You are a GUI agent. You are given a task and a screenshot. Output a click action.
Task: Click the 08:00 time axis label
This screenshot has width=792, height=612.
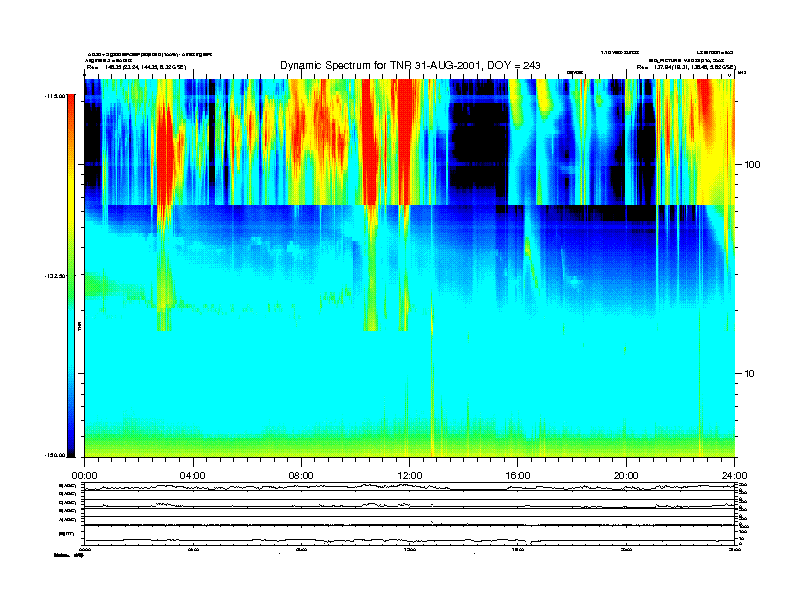click(x=301, y=476)
